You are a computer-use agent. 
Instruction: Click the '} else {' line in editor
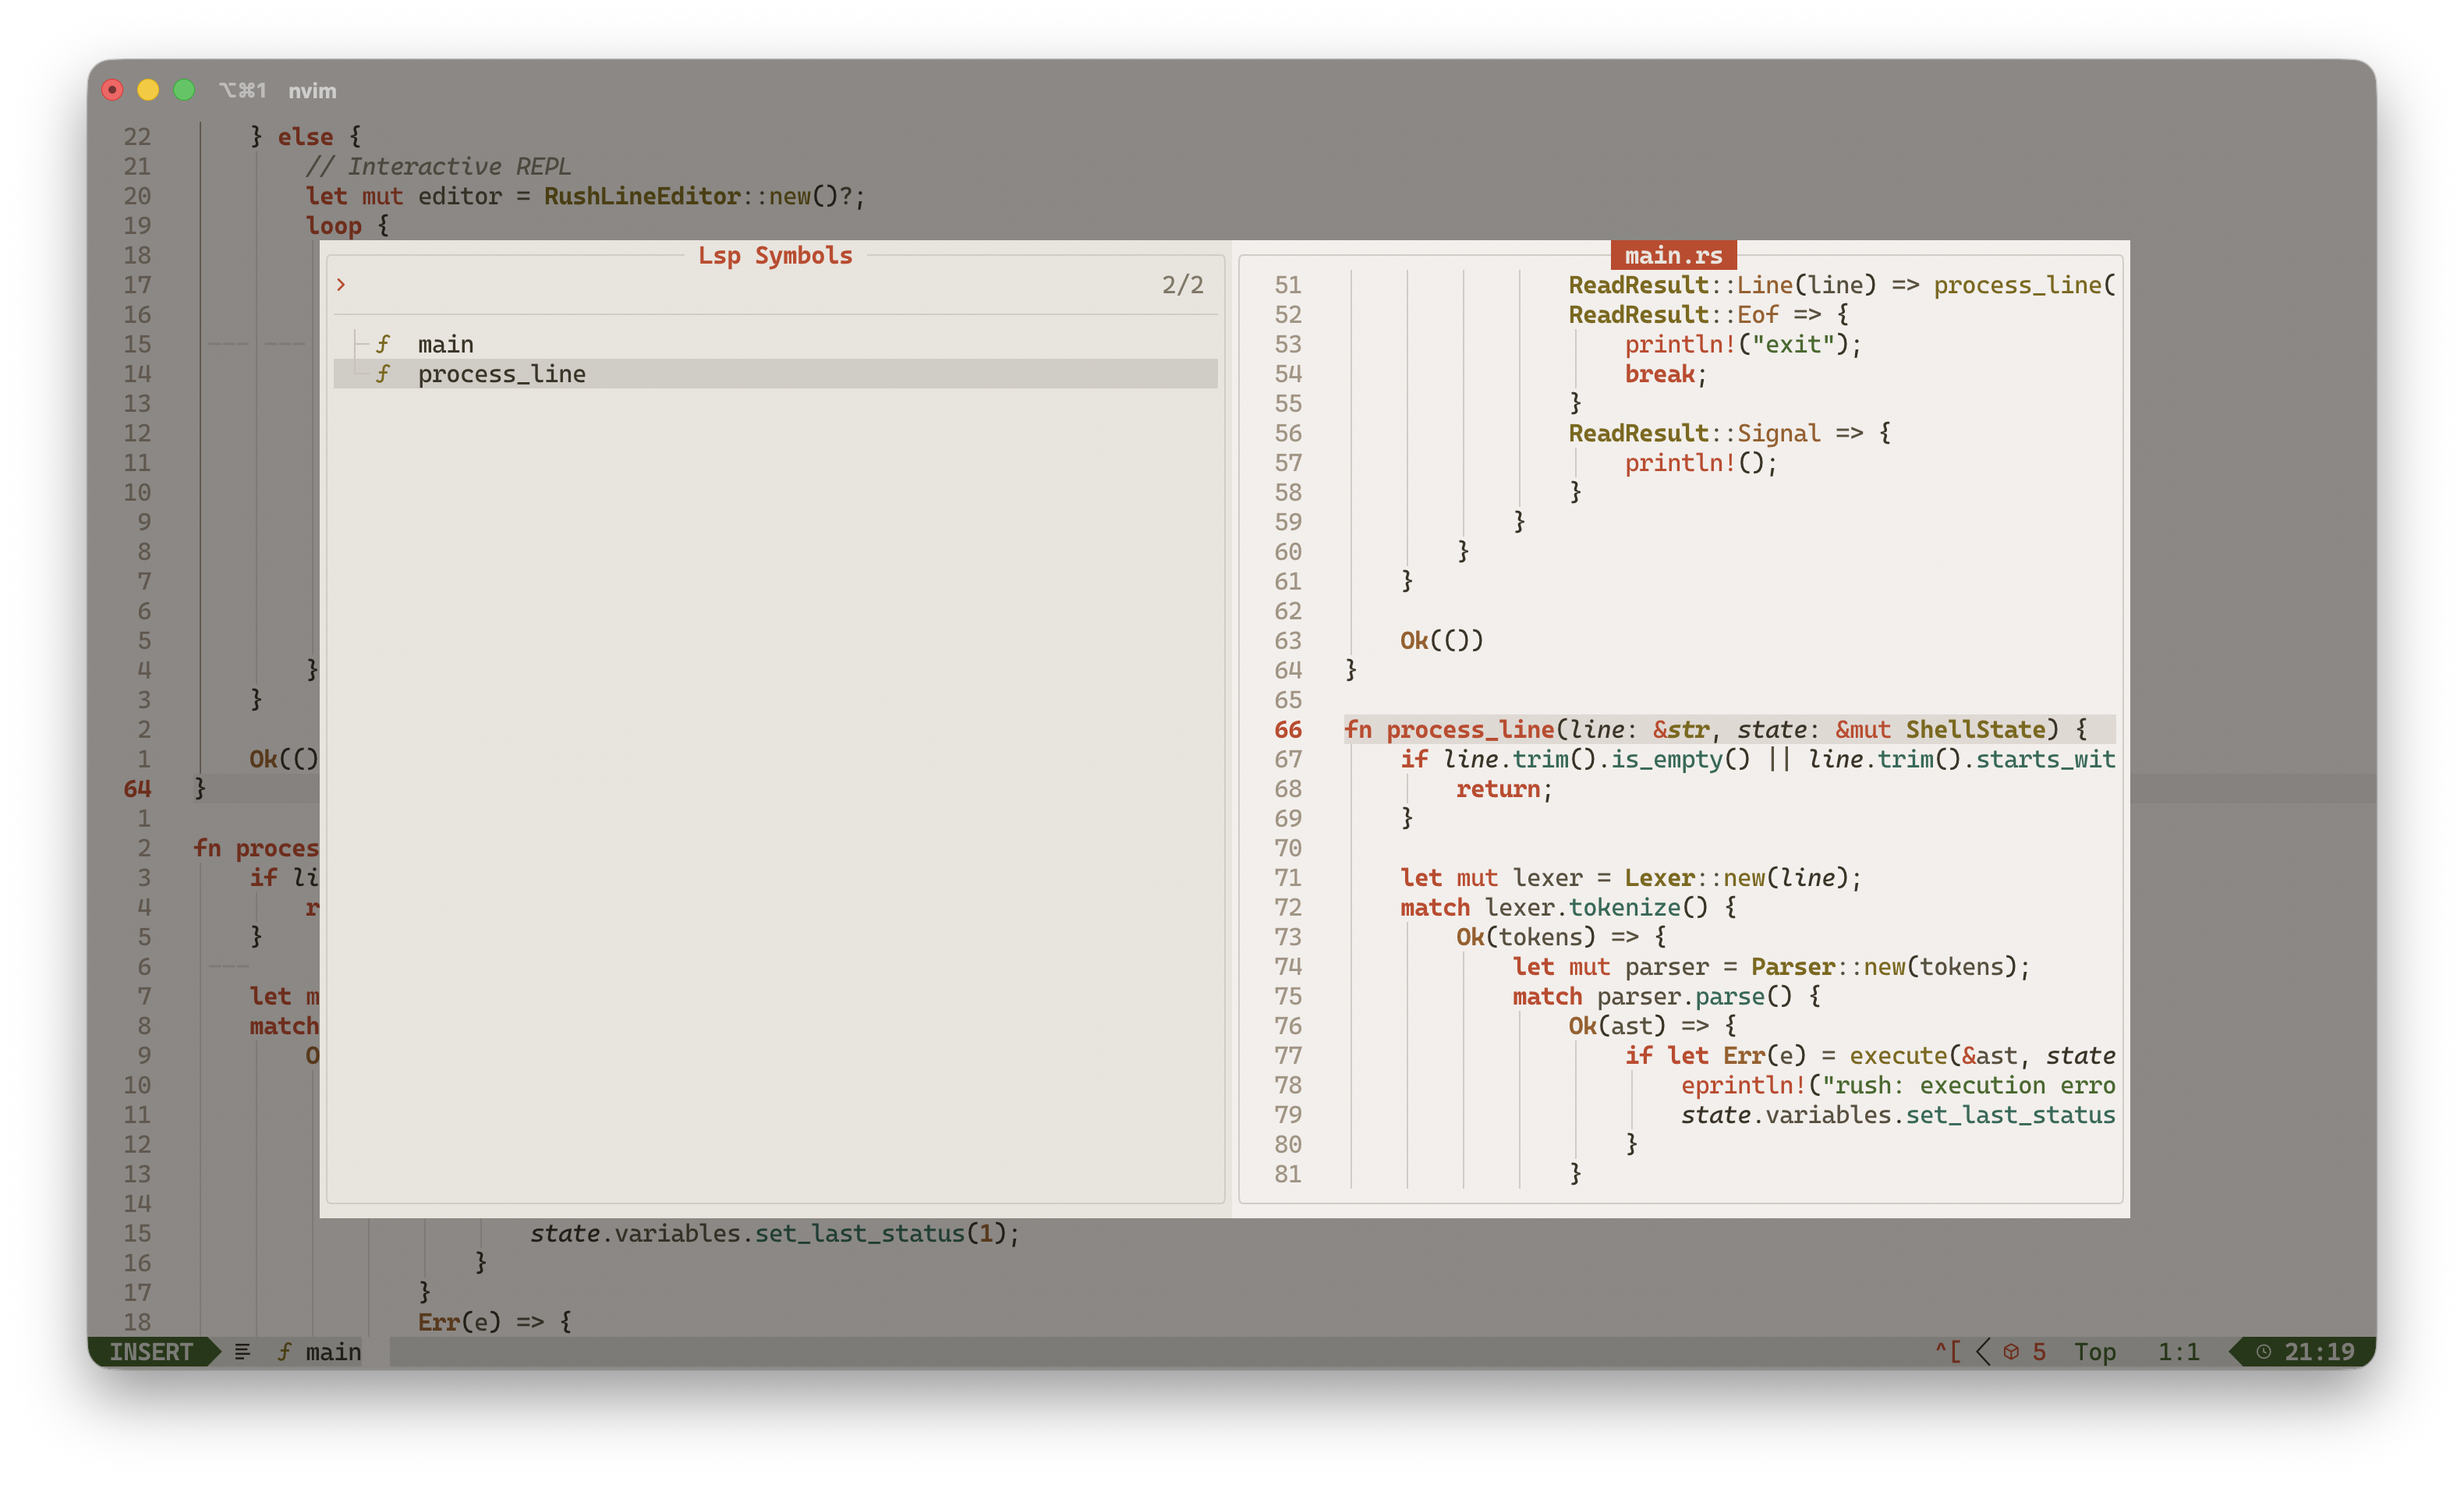(305, 137)
